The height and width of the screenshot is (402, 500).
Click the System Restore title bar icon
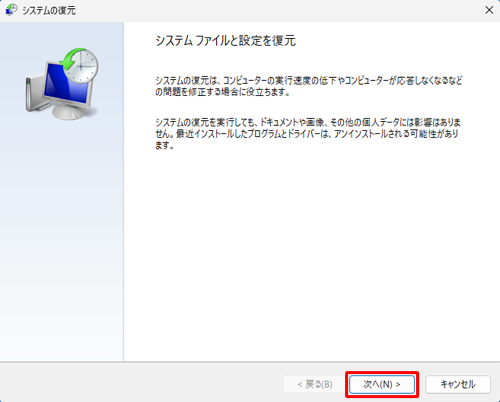pos(11,10)
